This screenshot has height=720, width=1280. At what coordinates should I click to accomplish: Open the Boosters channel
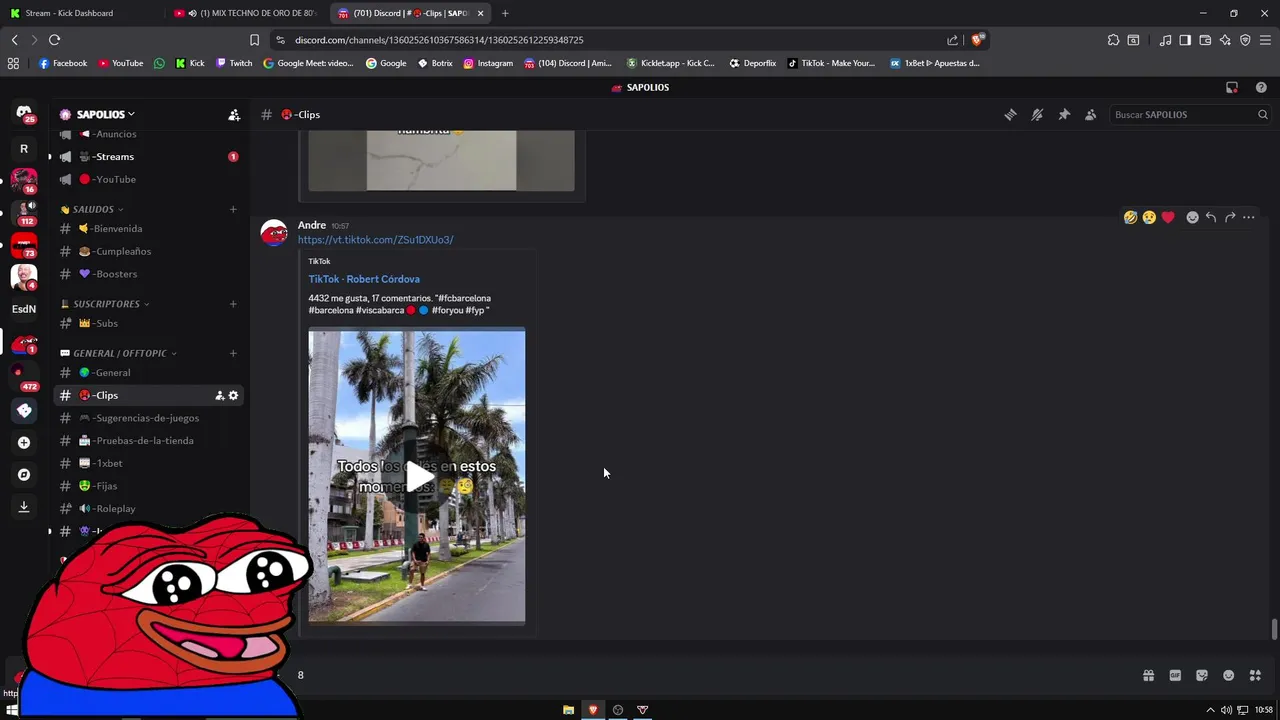point(148,274)
